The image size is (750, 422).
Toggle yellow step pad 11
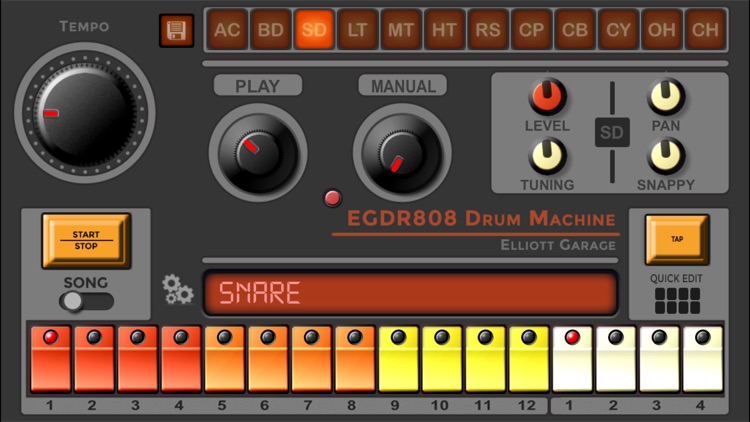[x=485, y=359]
